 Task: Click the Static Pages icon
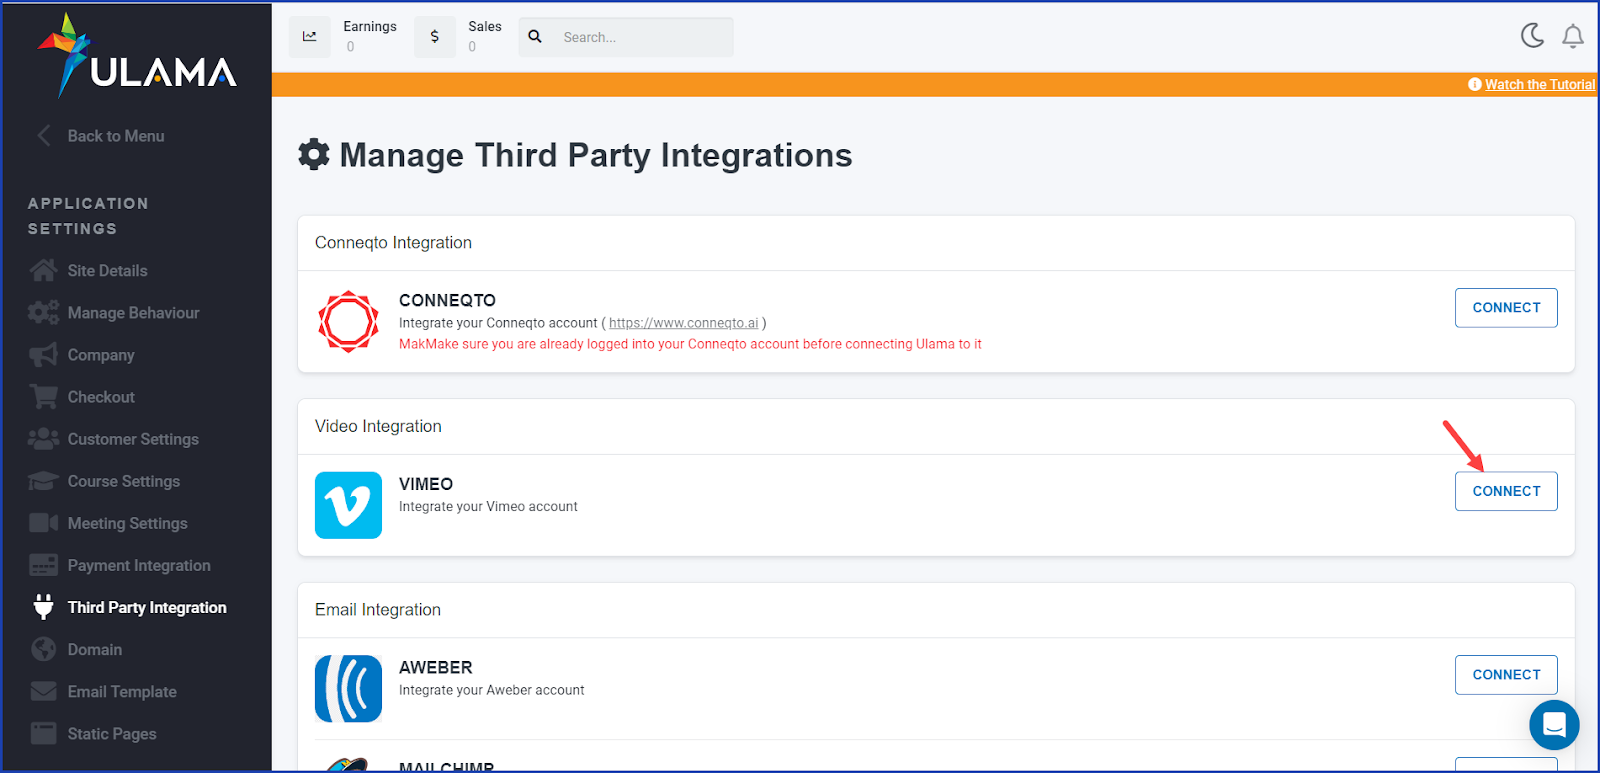[43, 733]
